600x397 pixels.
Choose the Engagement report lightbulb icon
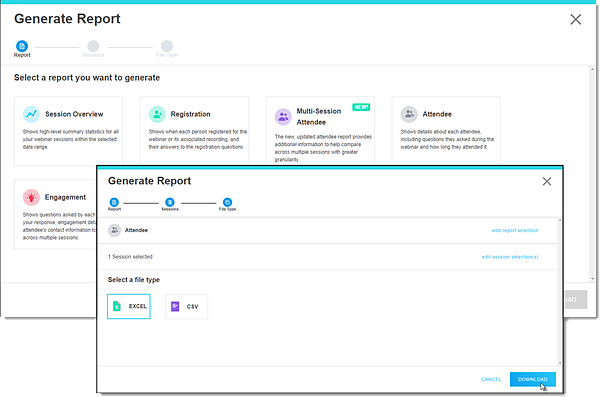[x=31, y=197]
